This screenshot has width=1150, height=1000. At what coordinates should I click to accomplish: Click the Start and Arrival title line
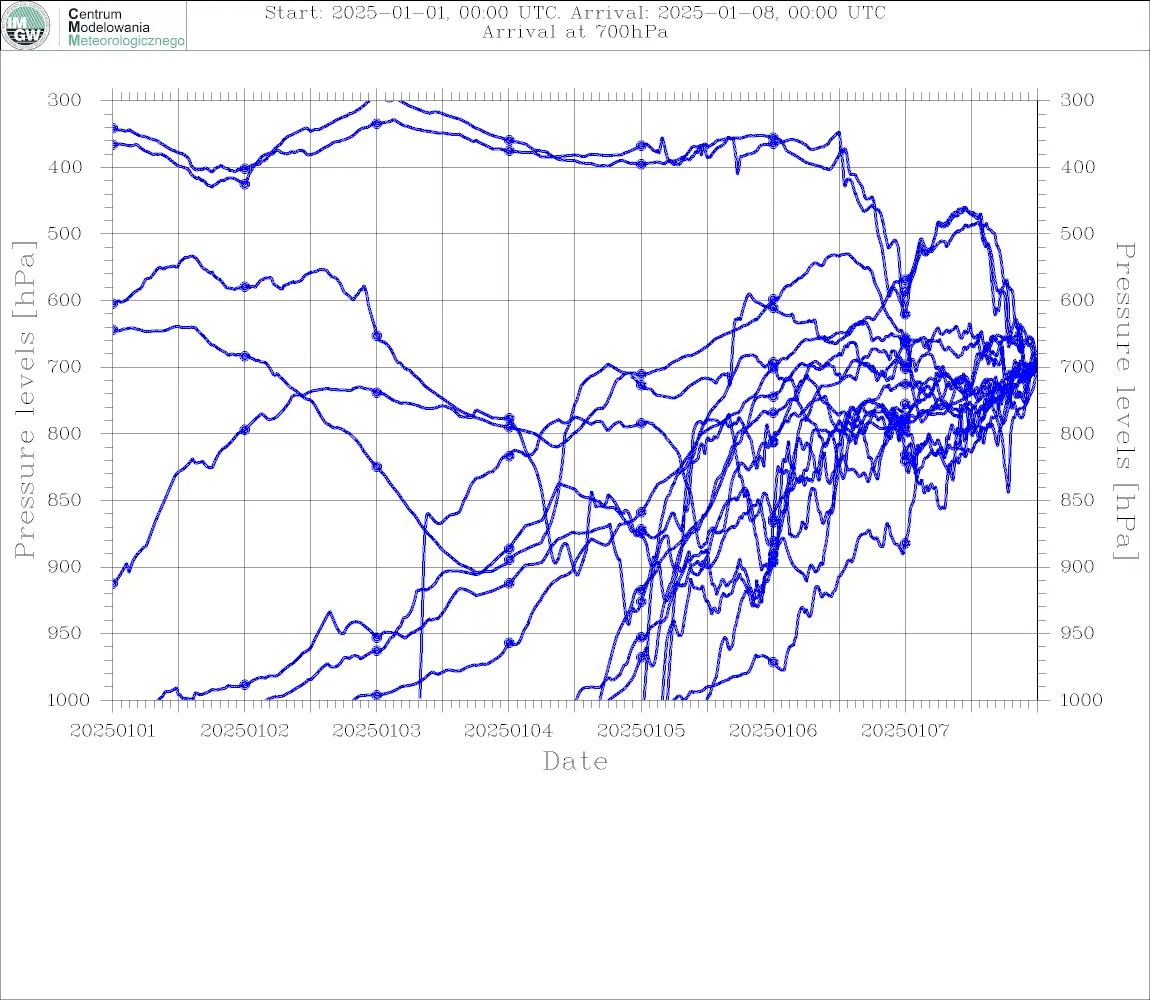coord(575,12)
